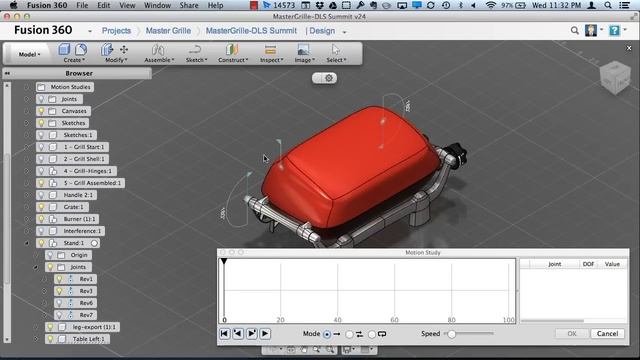Viewport: 640px width, 360px height.
Task: Open the Wi-Fi status menu
Action: (491, 5)
